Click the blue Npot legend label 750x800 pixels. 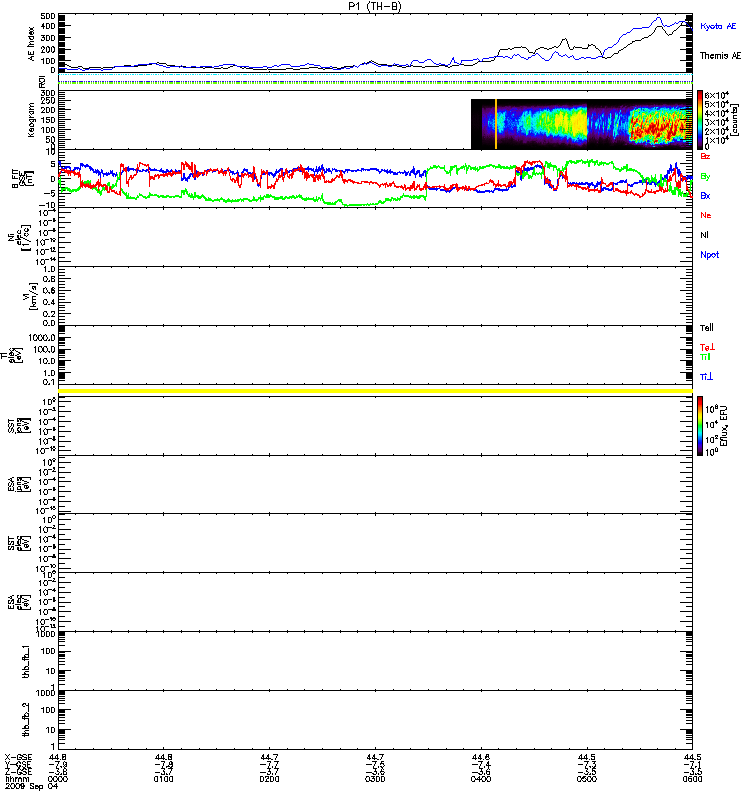pos(710,255)
